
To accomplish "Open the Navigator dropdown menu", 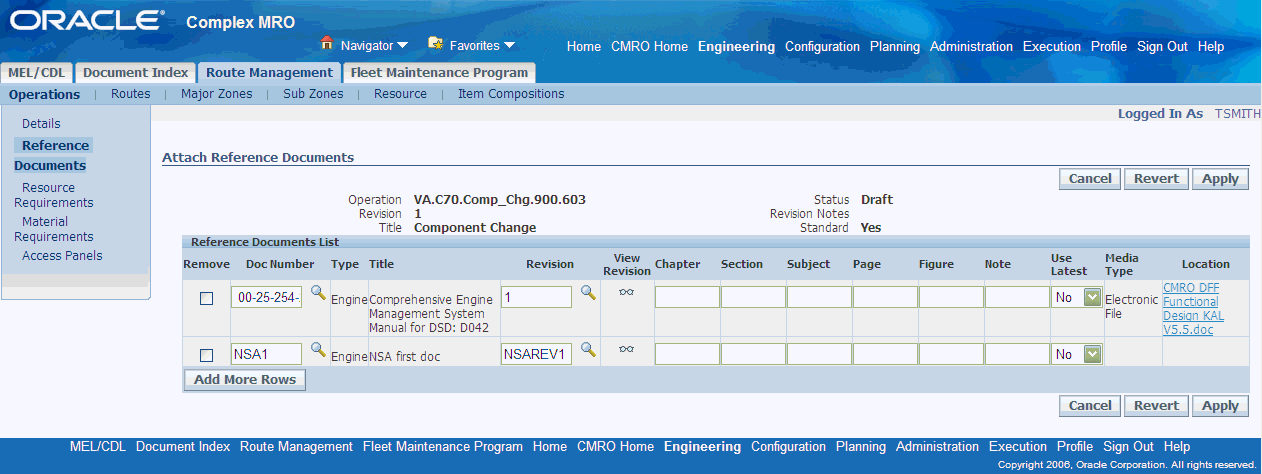I will point(402,46).
